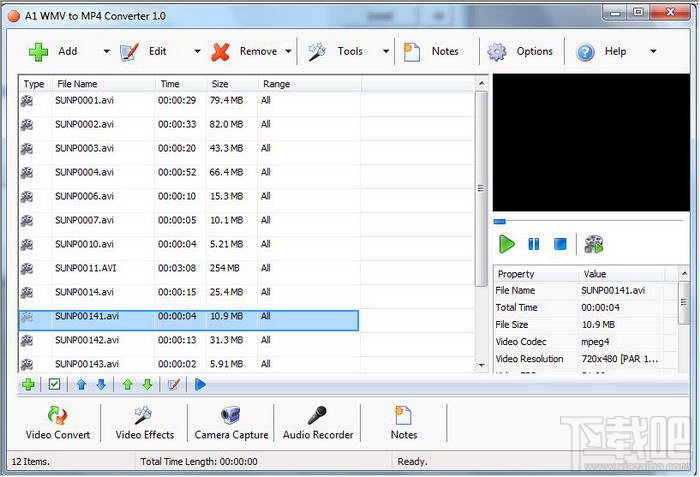Open the Video Convert tab
700x477 pixels.
(58, 423)
